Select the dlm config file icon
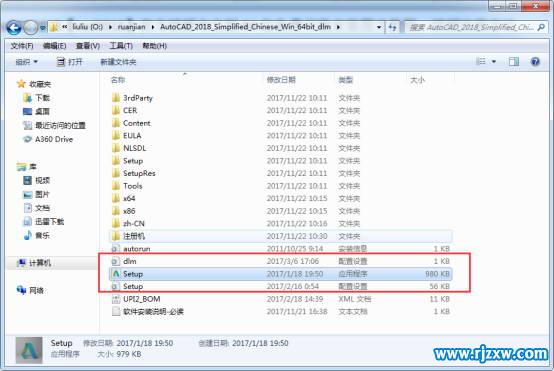 click(x=116, y=261)
